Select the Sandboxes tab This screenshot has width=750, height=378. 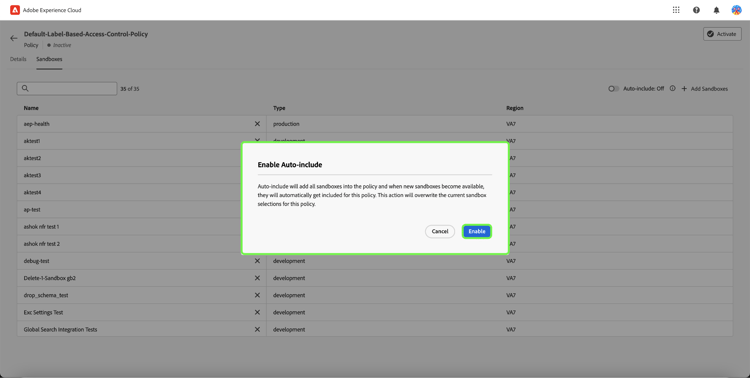point(49,59)
